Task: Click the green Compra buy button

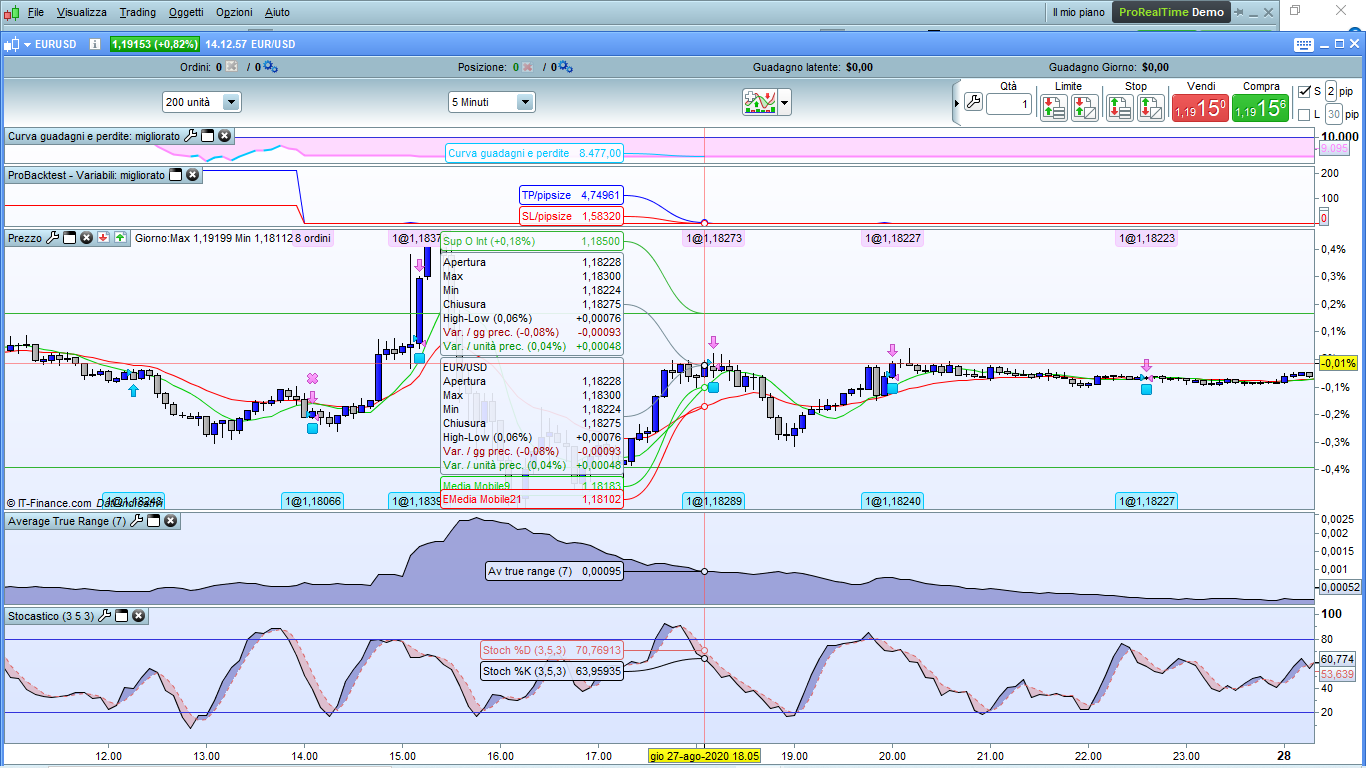Action: [x=1260, y=108]
